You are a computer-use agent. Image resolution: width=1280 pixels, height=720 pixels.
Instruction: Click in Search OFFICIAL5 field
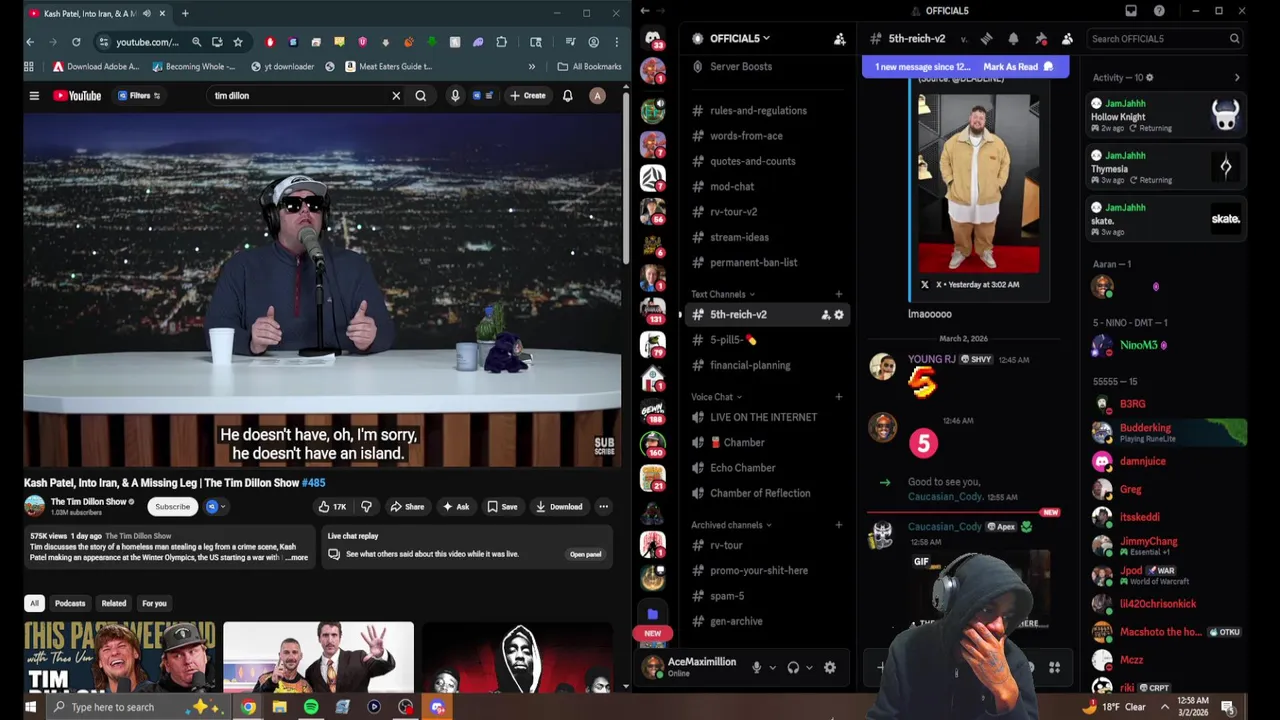point(1165,39)
